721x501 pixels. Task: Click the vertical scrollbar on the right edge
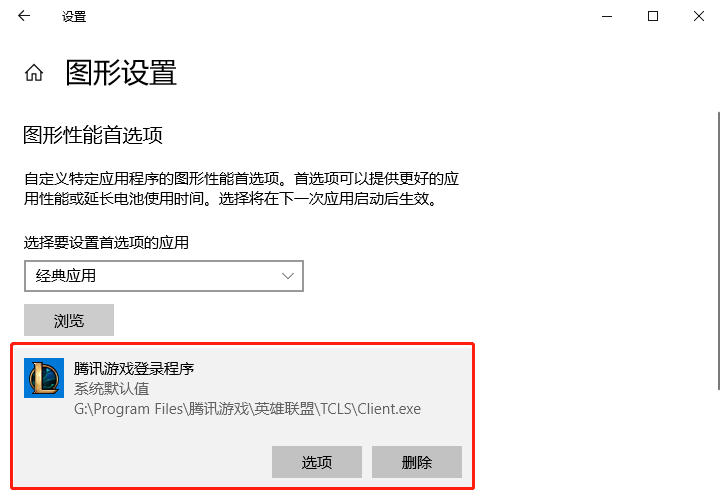pos(718,250)
